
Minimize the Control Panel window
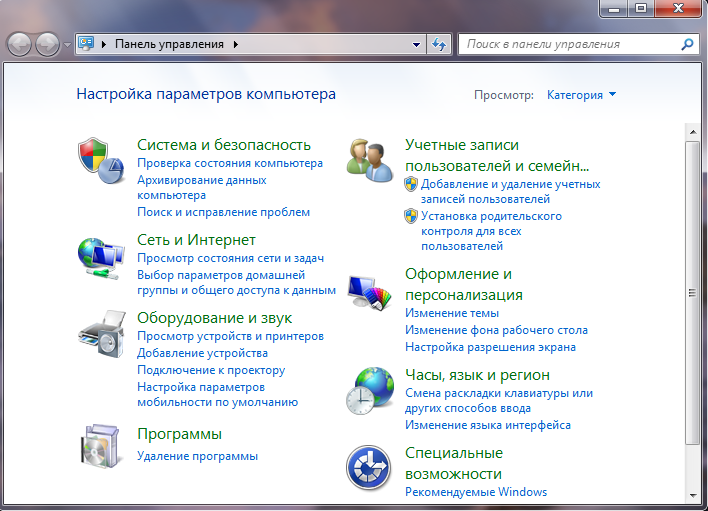click(614, 8)
